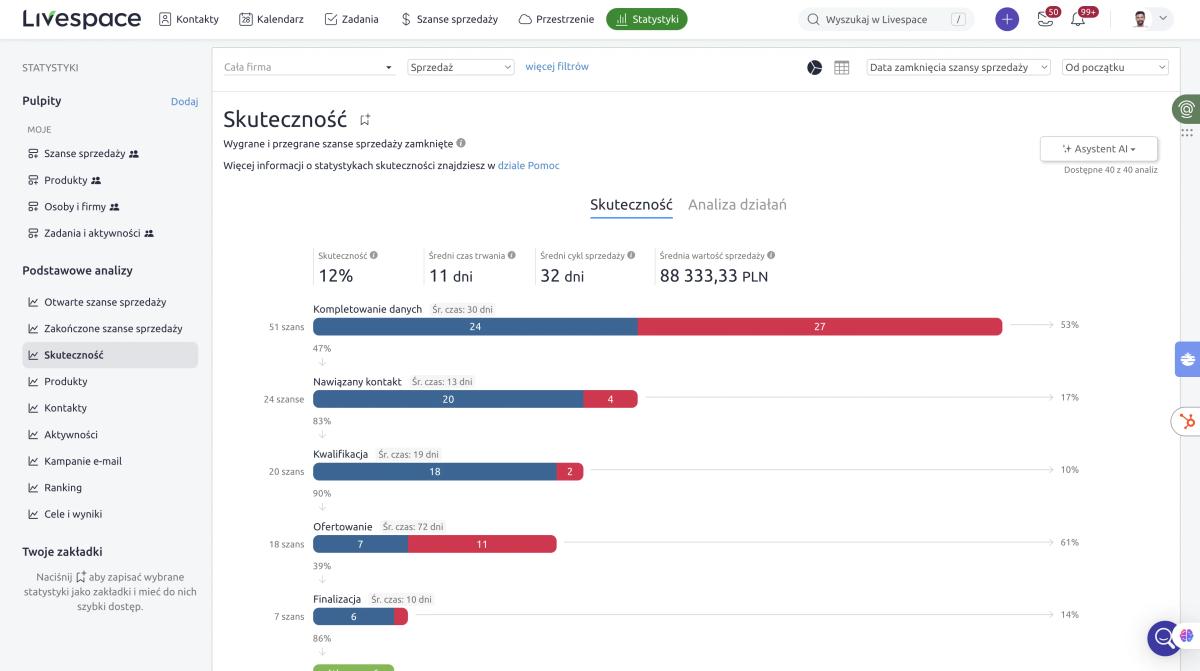Click bookmark icon beside Skuteczność heading

365,120
